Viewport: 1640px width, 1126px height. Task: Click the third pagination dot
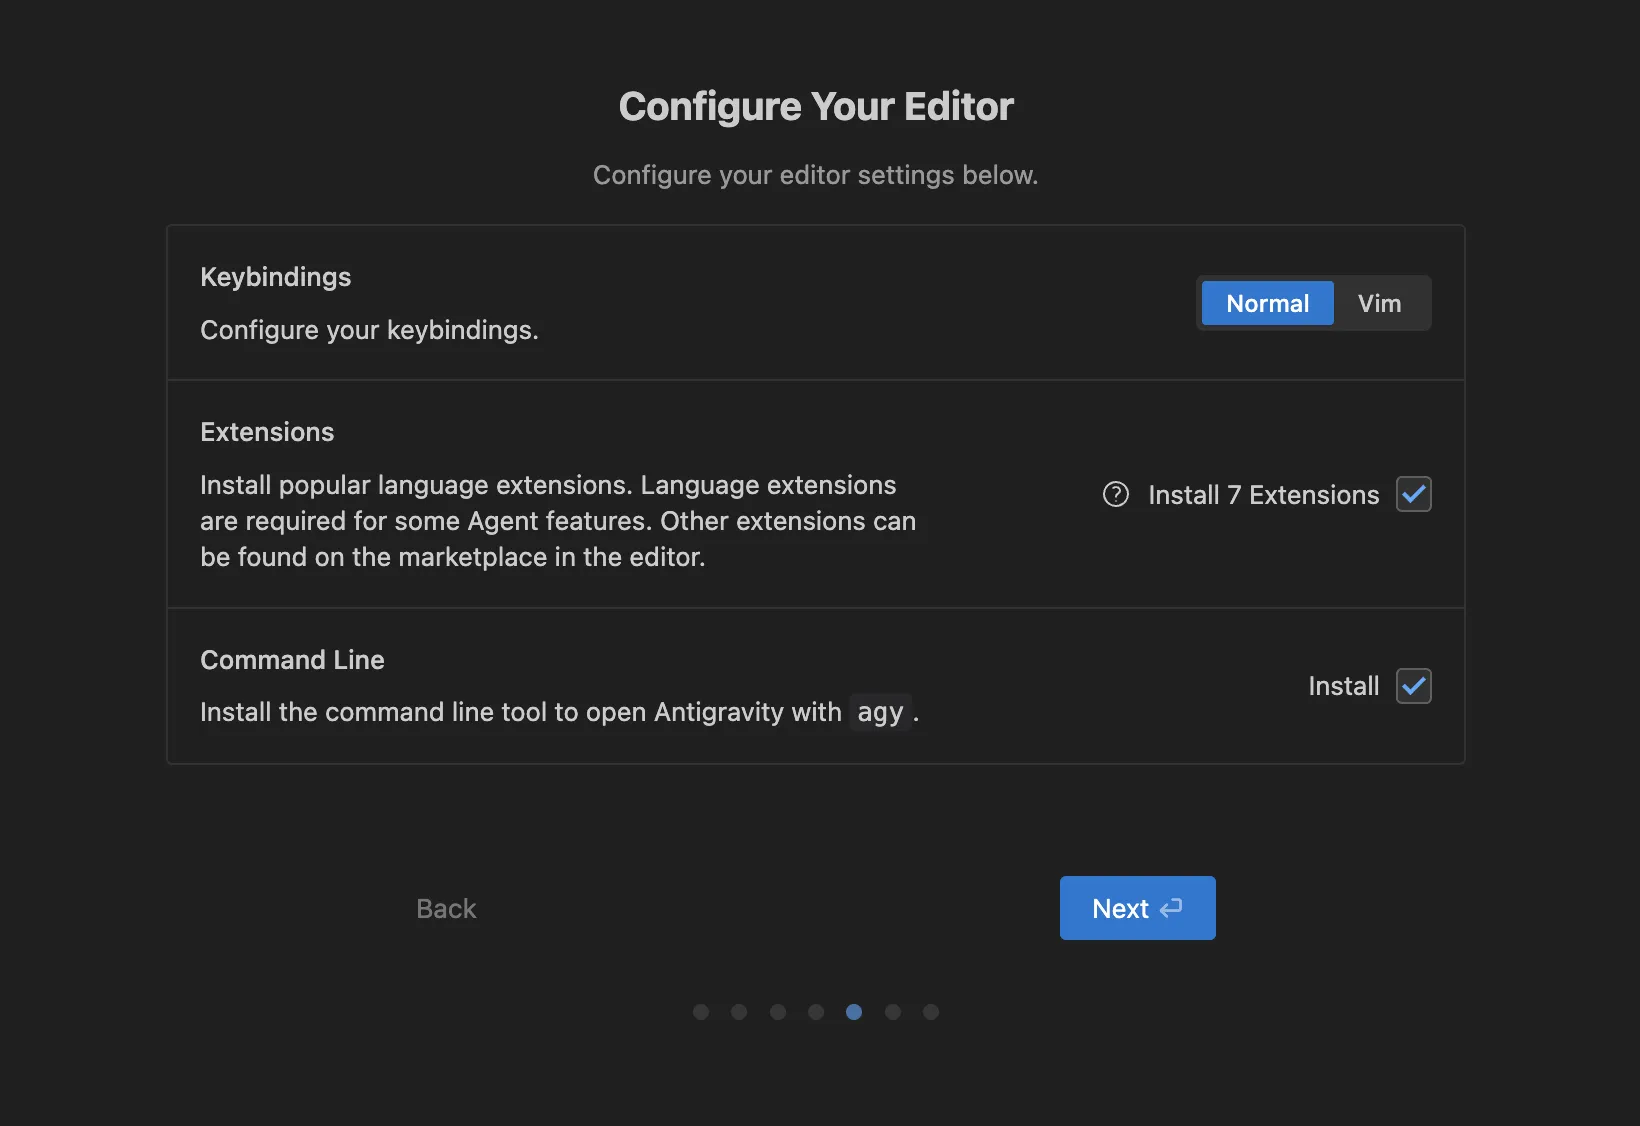point(778,1012)
